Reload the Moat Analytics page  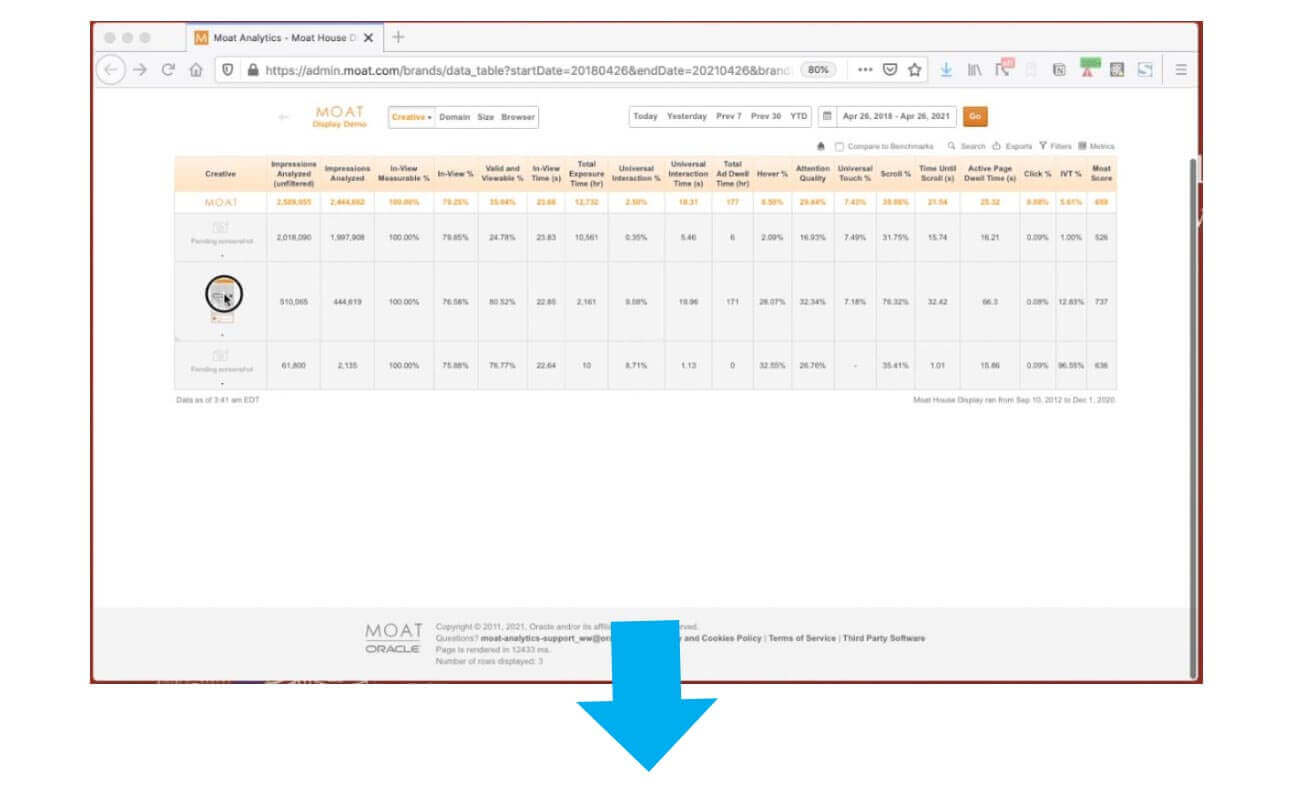(x=169, y=70)
